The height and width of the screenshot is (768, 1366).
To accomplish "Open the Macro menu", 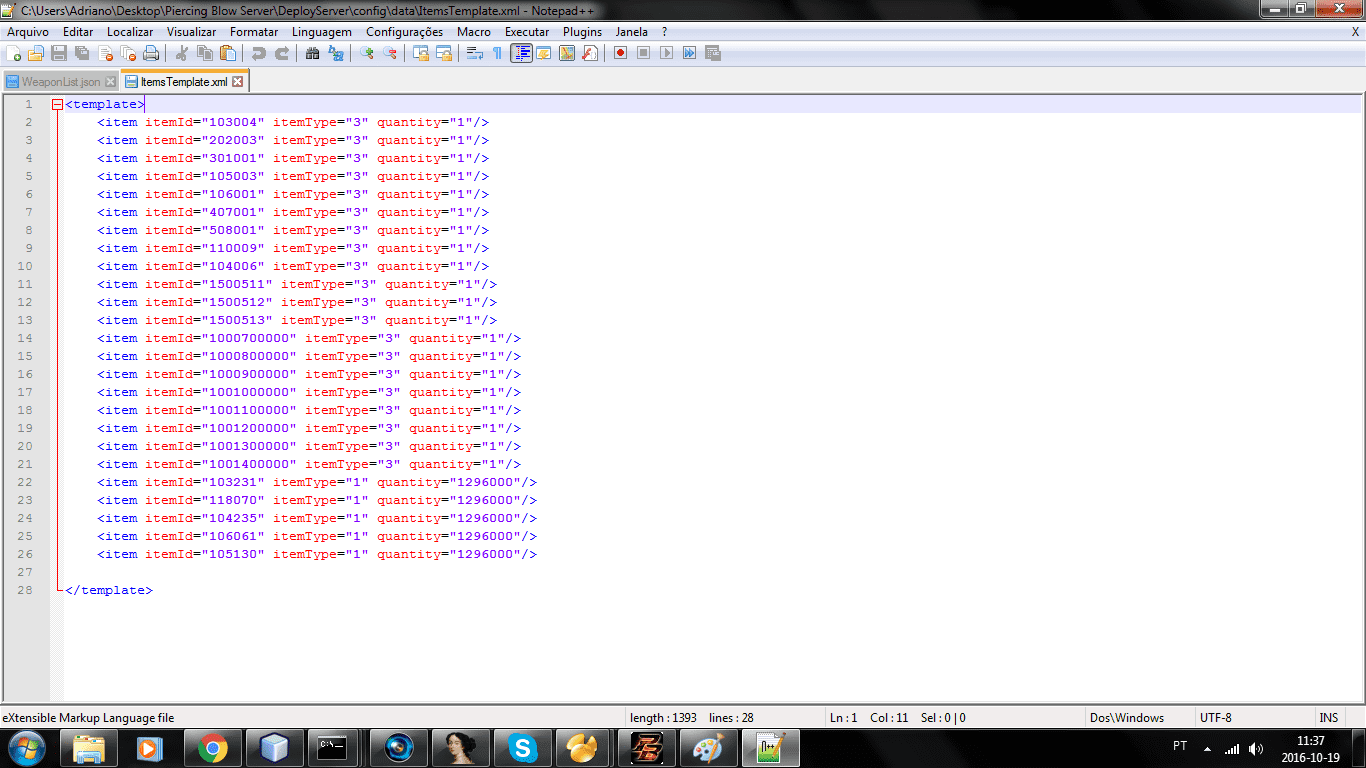I will tap(474, 32).
